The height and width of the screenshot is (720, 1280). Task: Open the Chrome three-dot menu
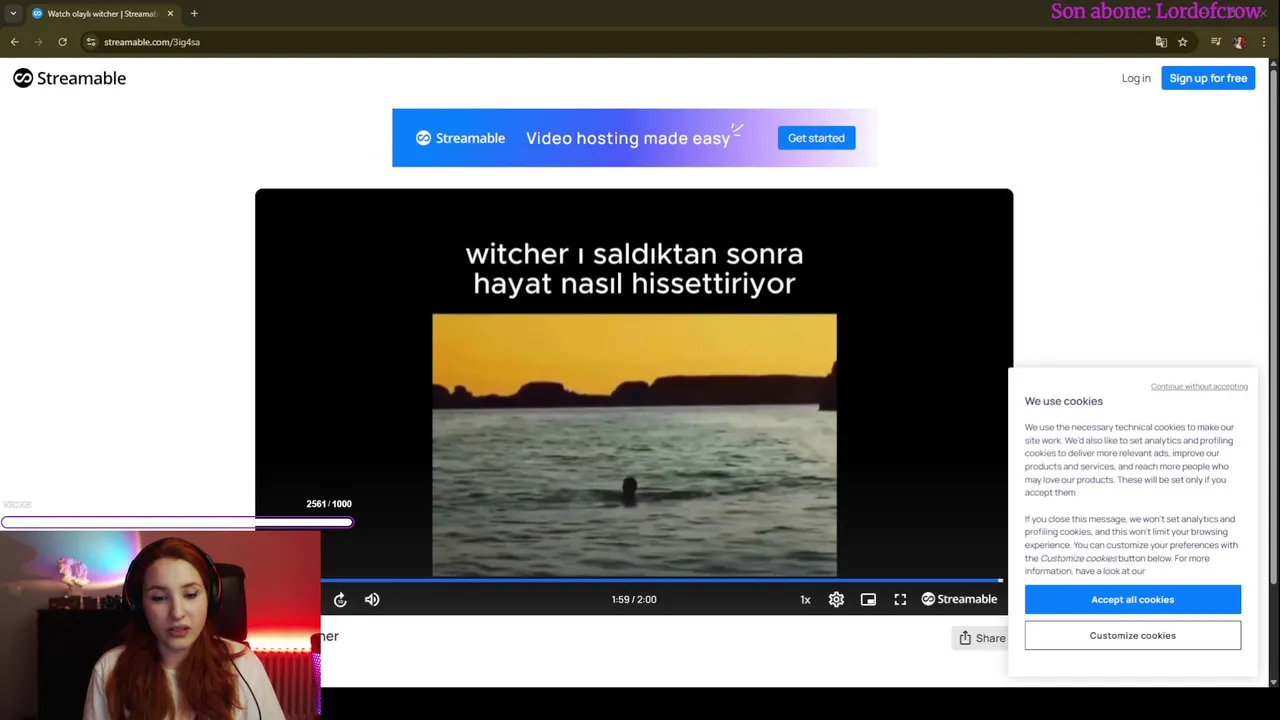[1264, 42]
